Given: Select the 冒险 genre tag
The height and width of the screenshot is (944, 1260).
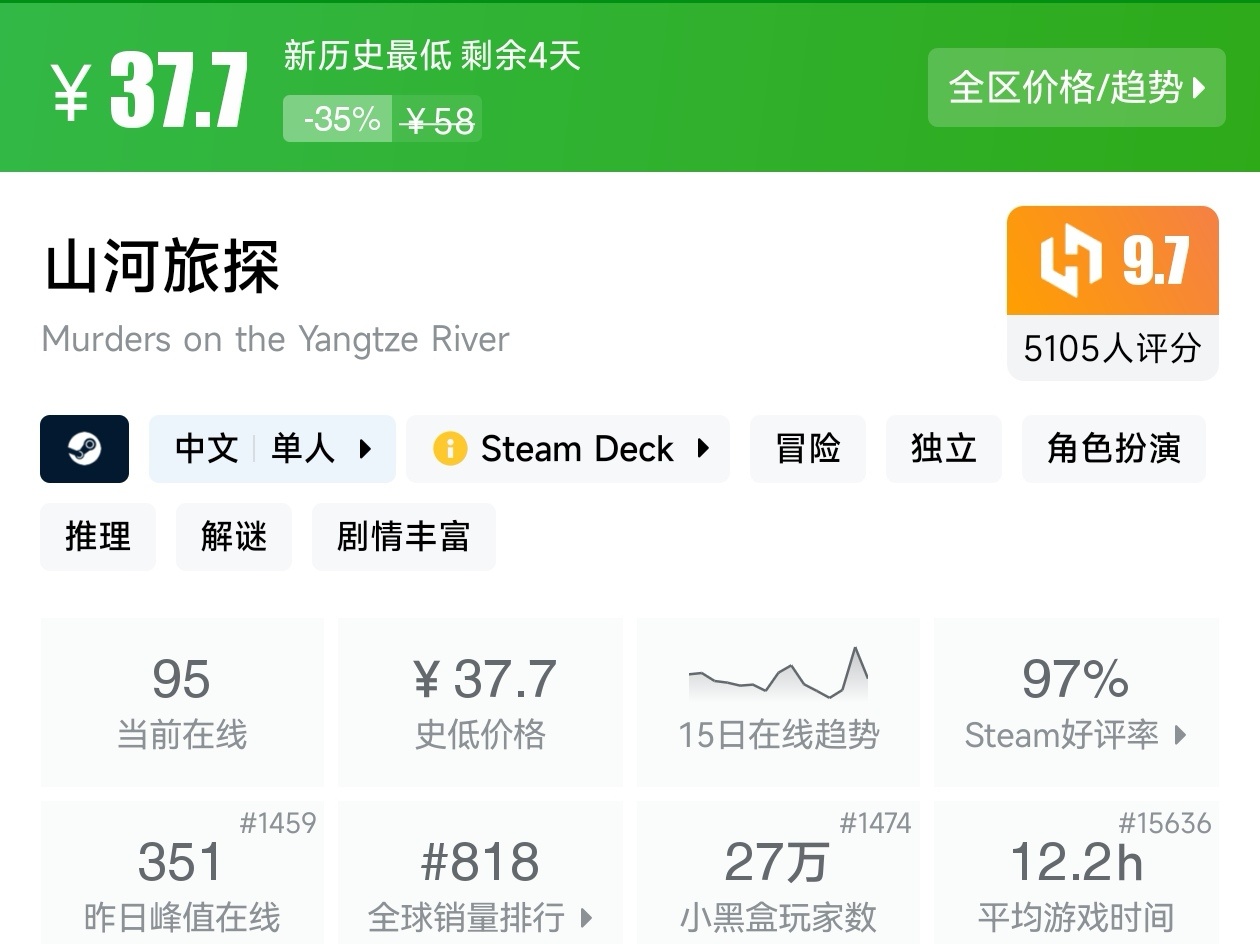Looking at the screenshot, I should point(808,449).
